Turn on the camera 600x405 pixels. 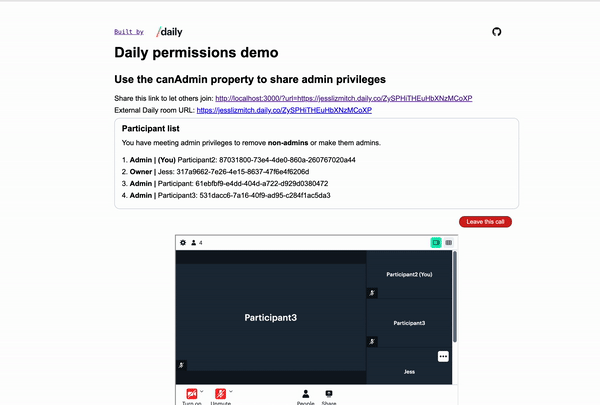[192, 397]
